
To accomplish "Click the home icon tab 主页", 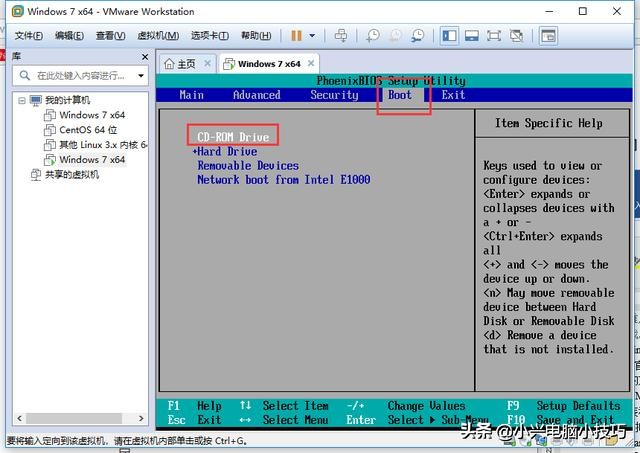I will 180,64.
